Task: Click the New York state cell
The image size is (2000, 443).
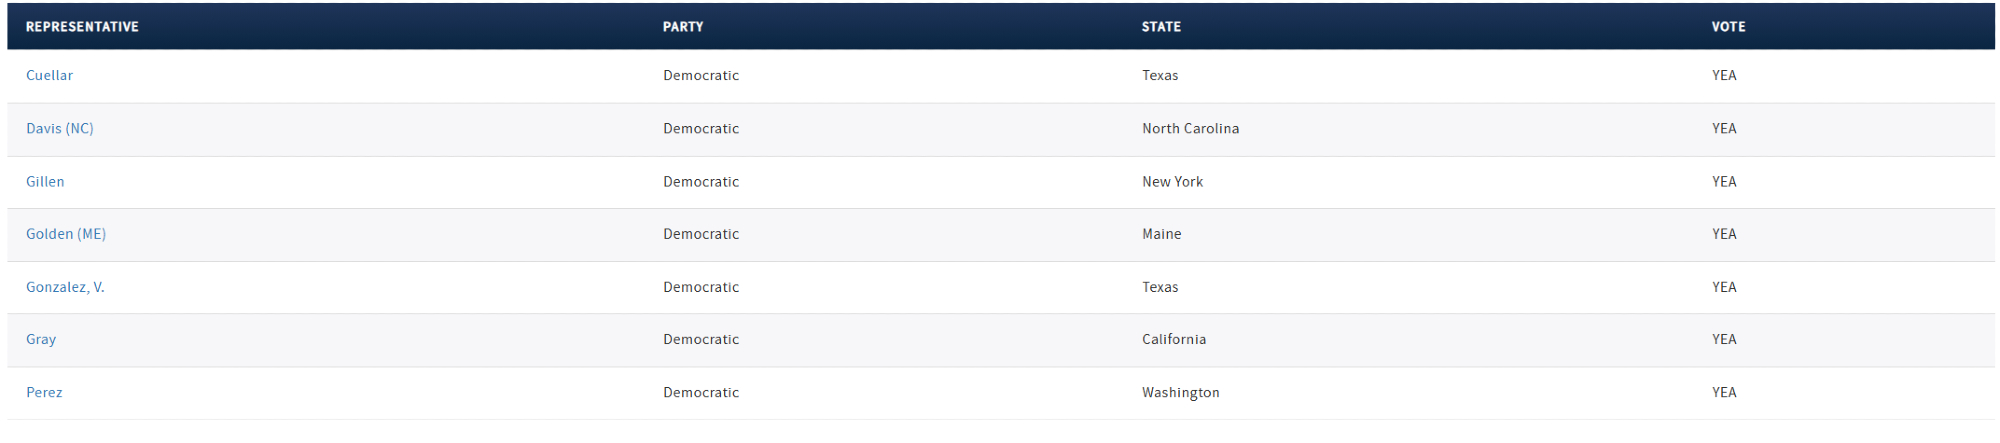Action: point(1172,182)
